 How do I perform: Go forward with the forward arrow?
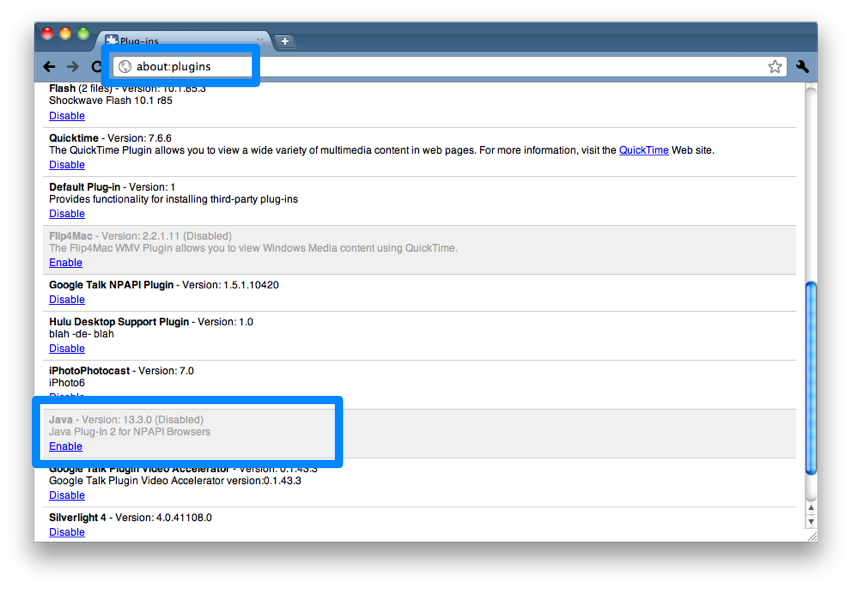click(73, 67)
